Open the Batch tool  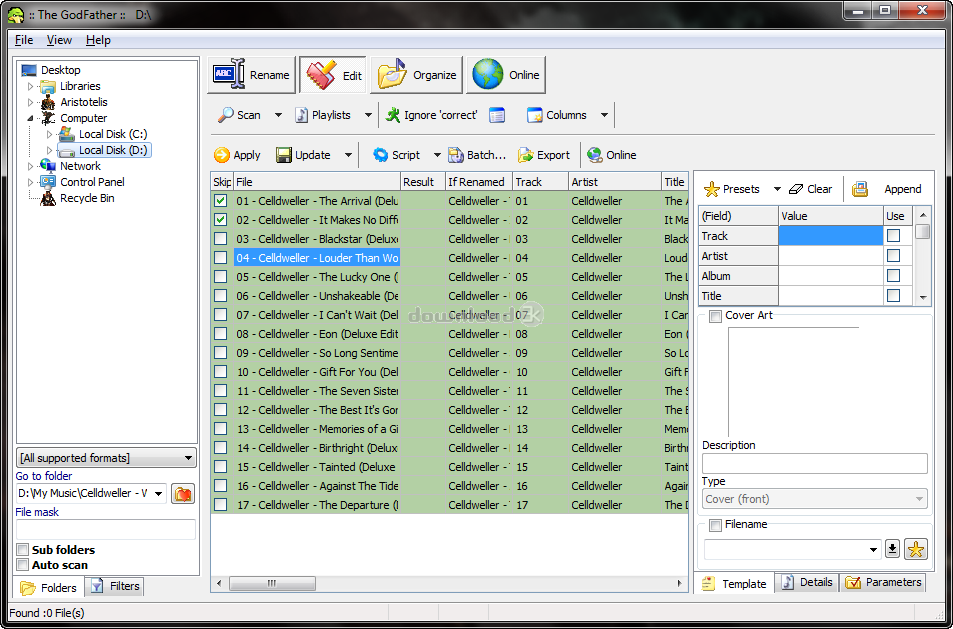[477, 155]
